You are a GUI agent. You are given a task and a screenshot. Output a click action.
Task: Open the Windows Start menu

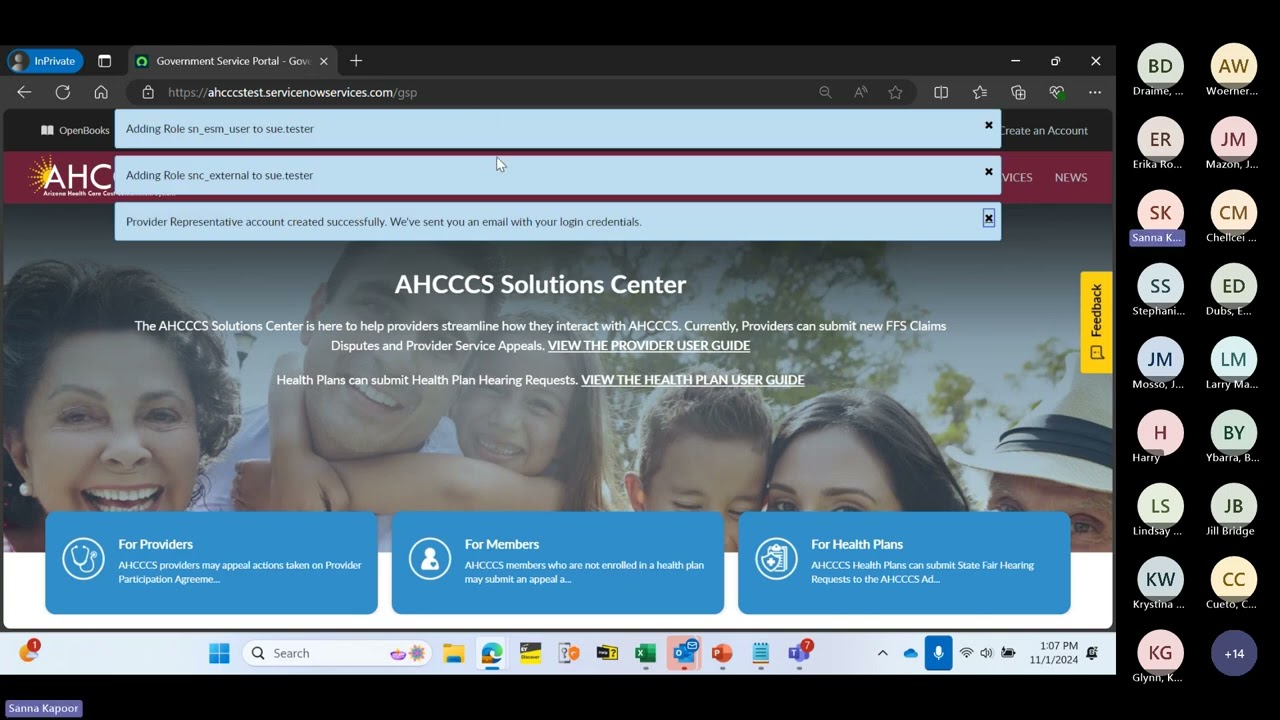click(x=219, y=653)
